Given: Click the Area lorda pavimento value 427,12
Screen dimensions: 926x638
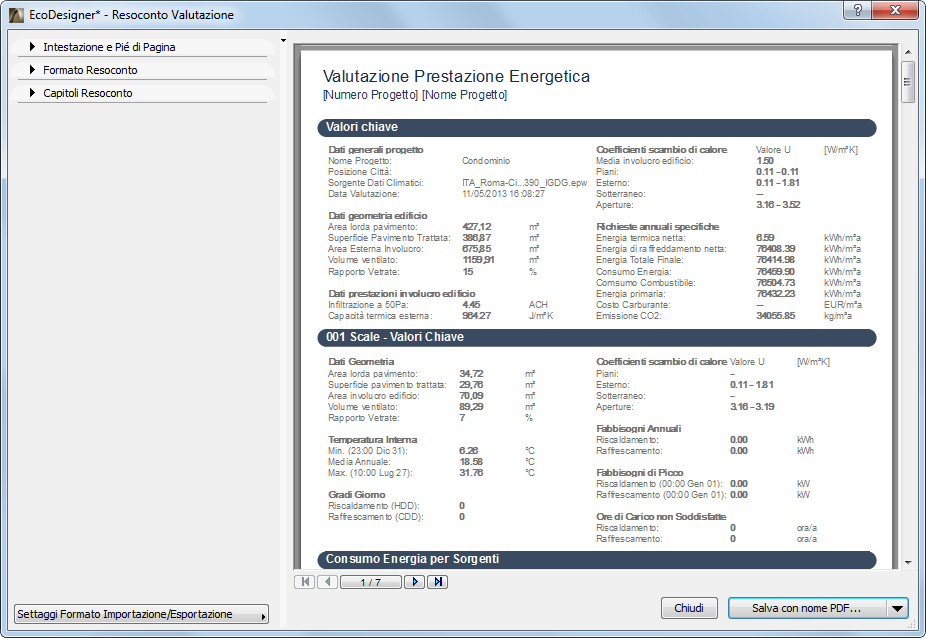Looking at the screenshot, I should click(x=477, y=227).
